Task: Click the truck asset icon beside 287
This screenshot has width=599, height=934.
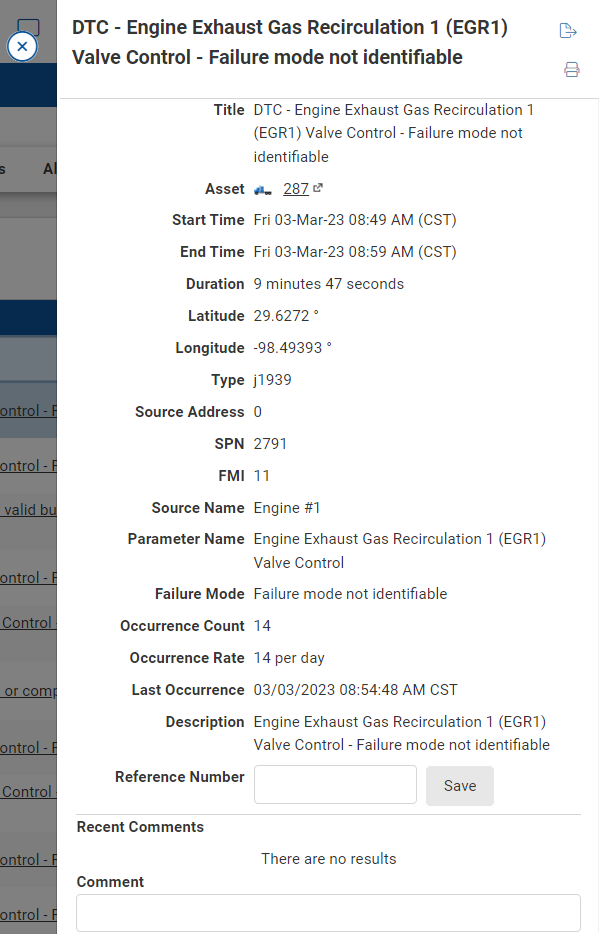Action: pos(262,188)
